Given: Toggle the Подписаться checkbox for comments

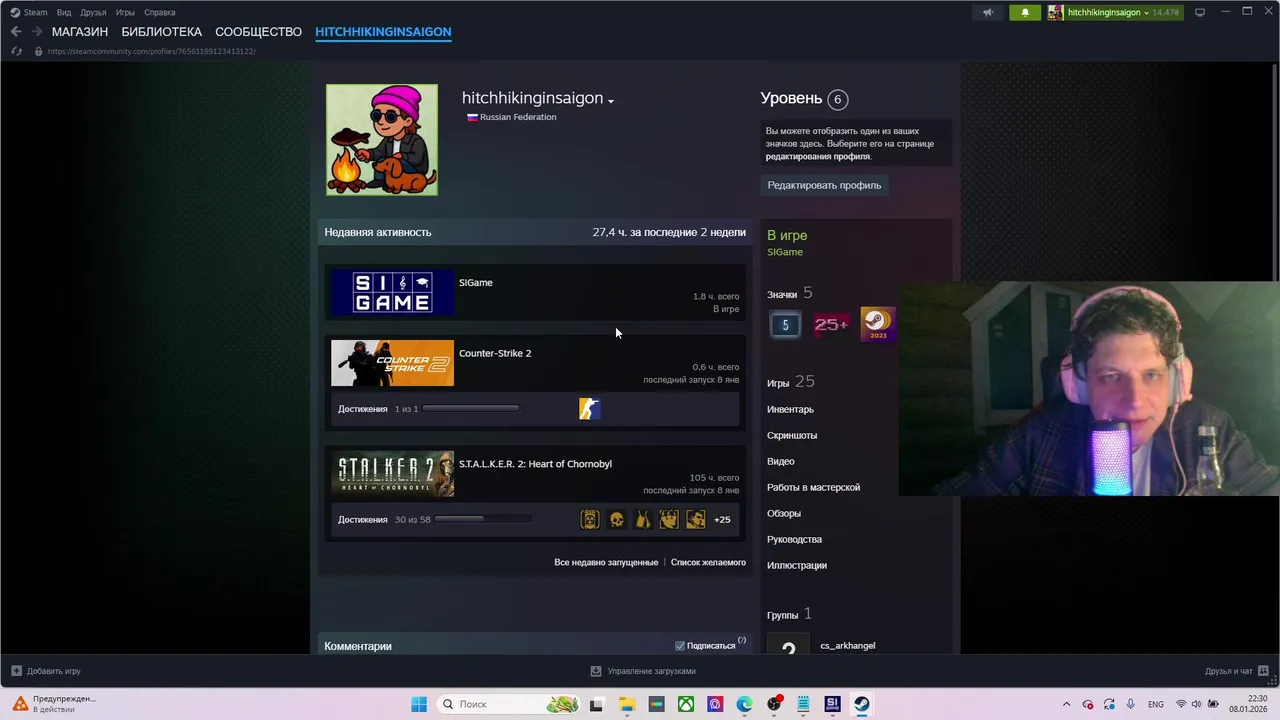Looking at the screenshot, I should 680,646.
